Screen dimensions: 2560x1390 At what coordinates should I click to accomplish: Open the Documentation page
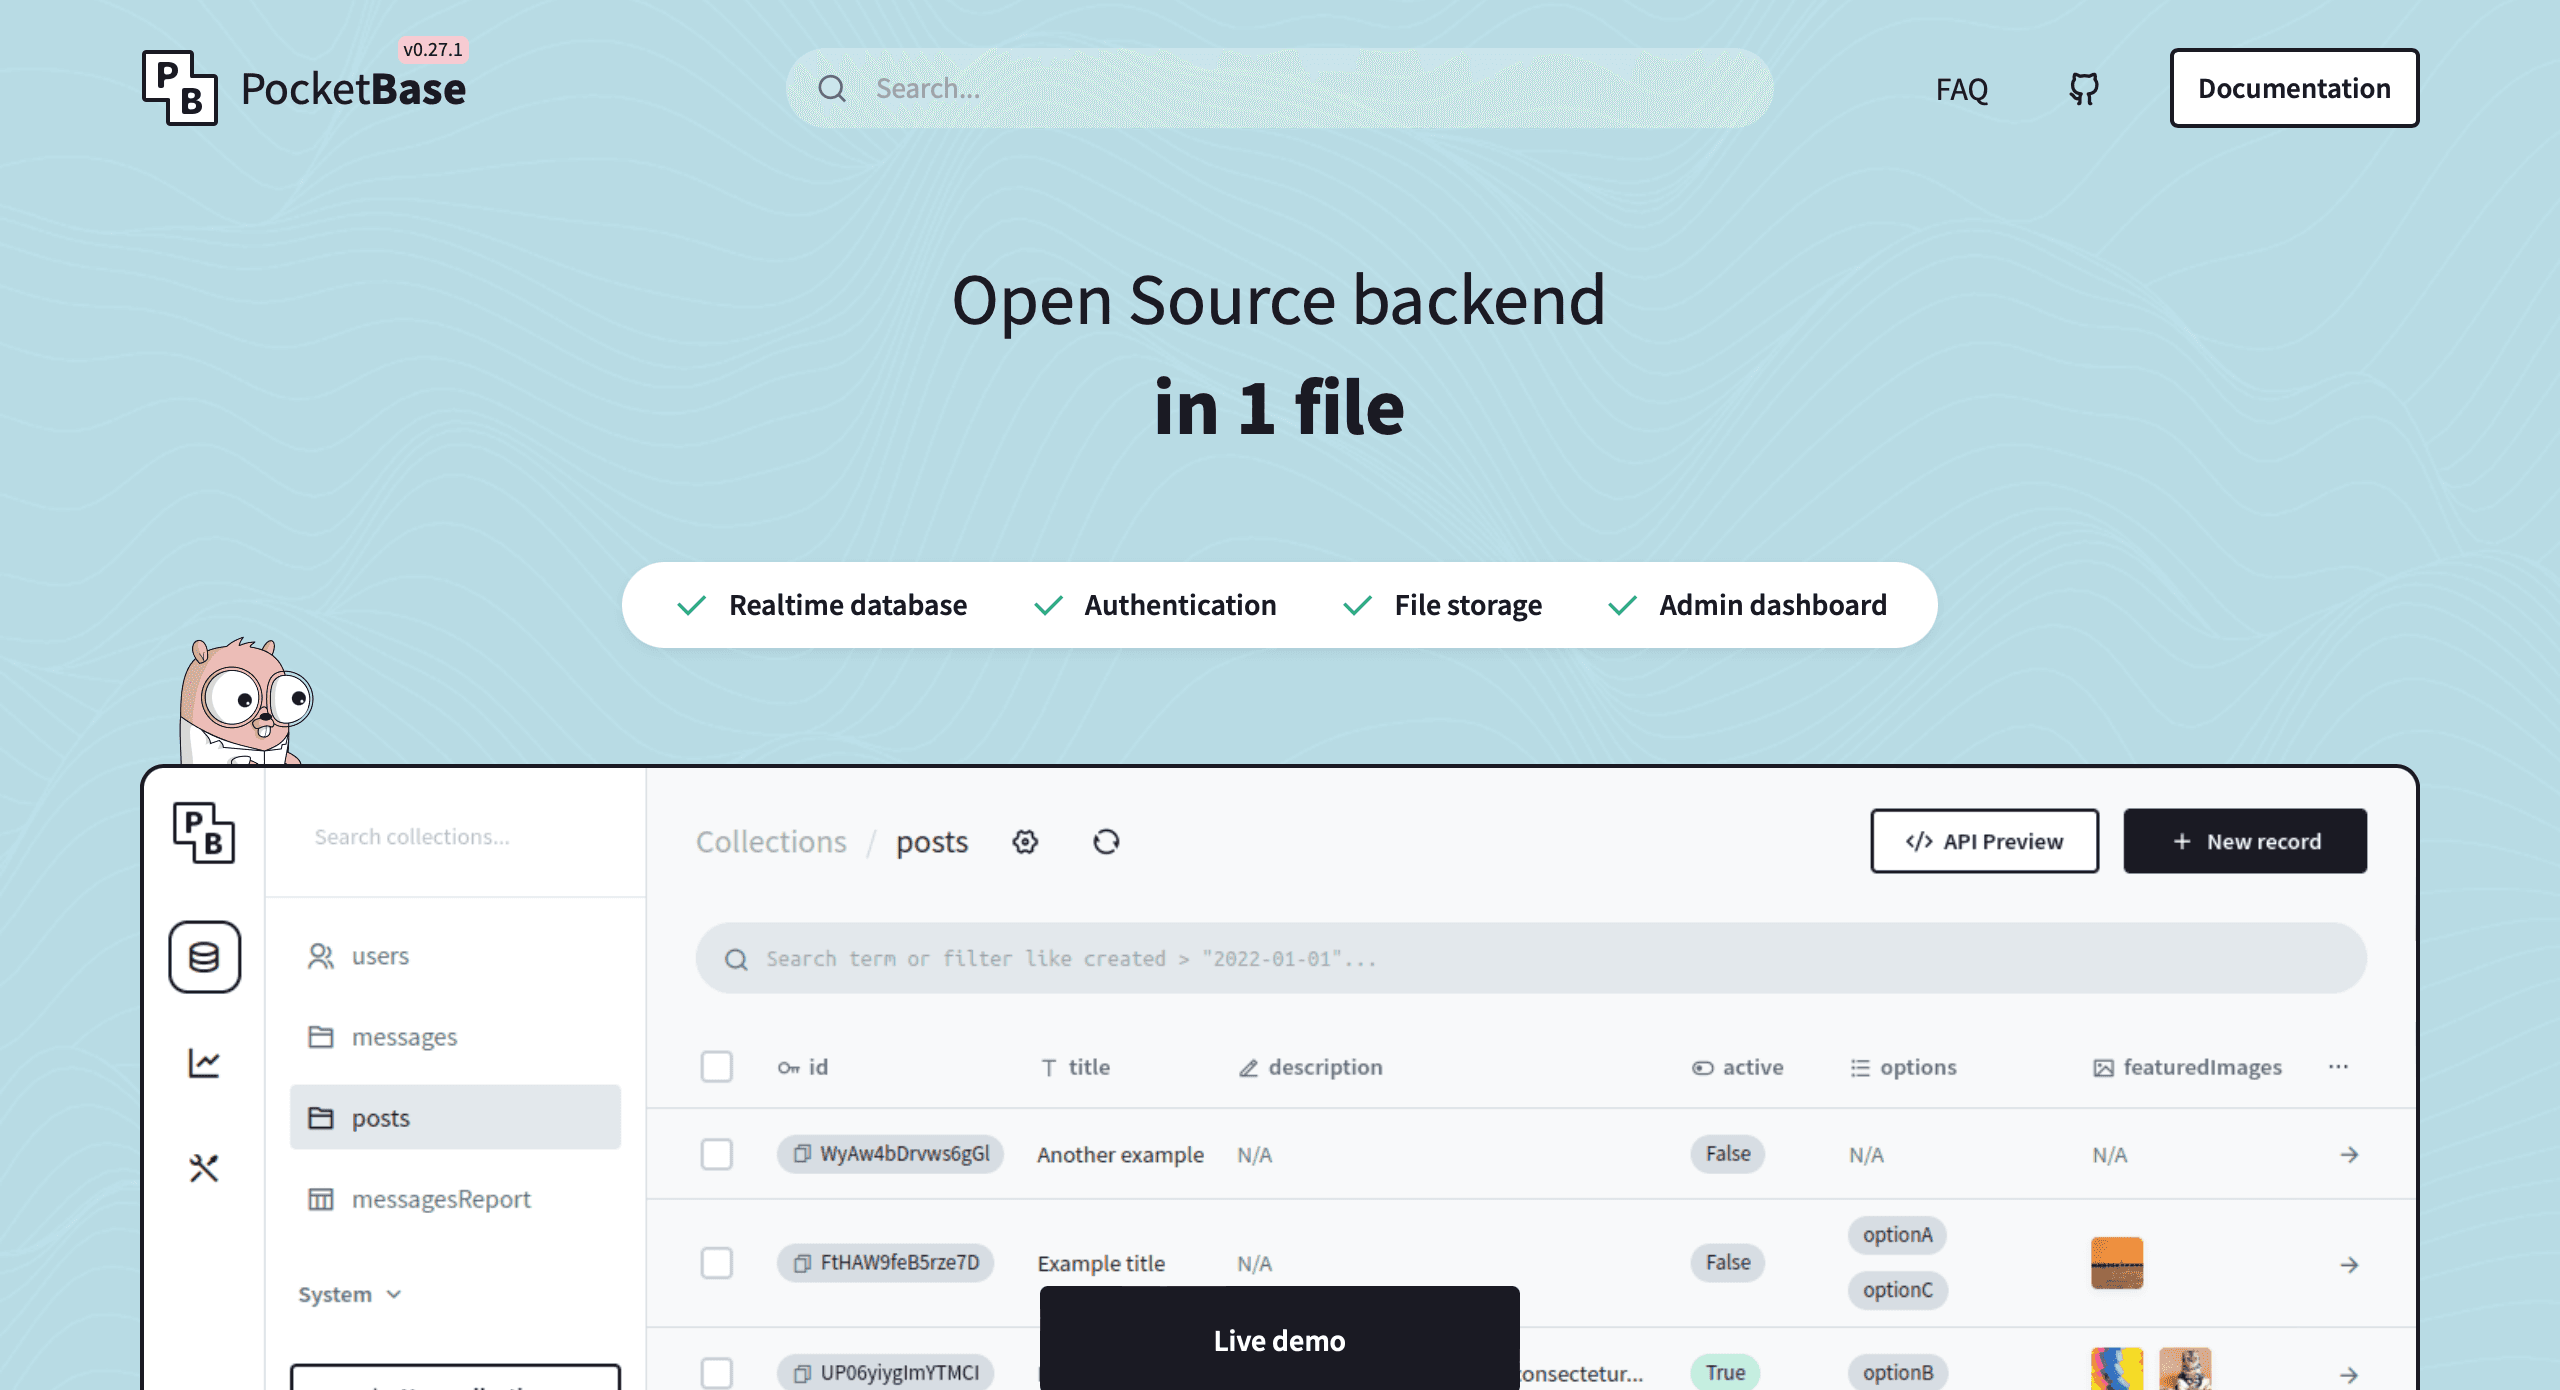click(x=2294, y=88)
